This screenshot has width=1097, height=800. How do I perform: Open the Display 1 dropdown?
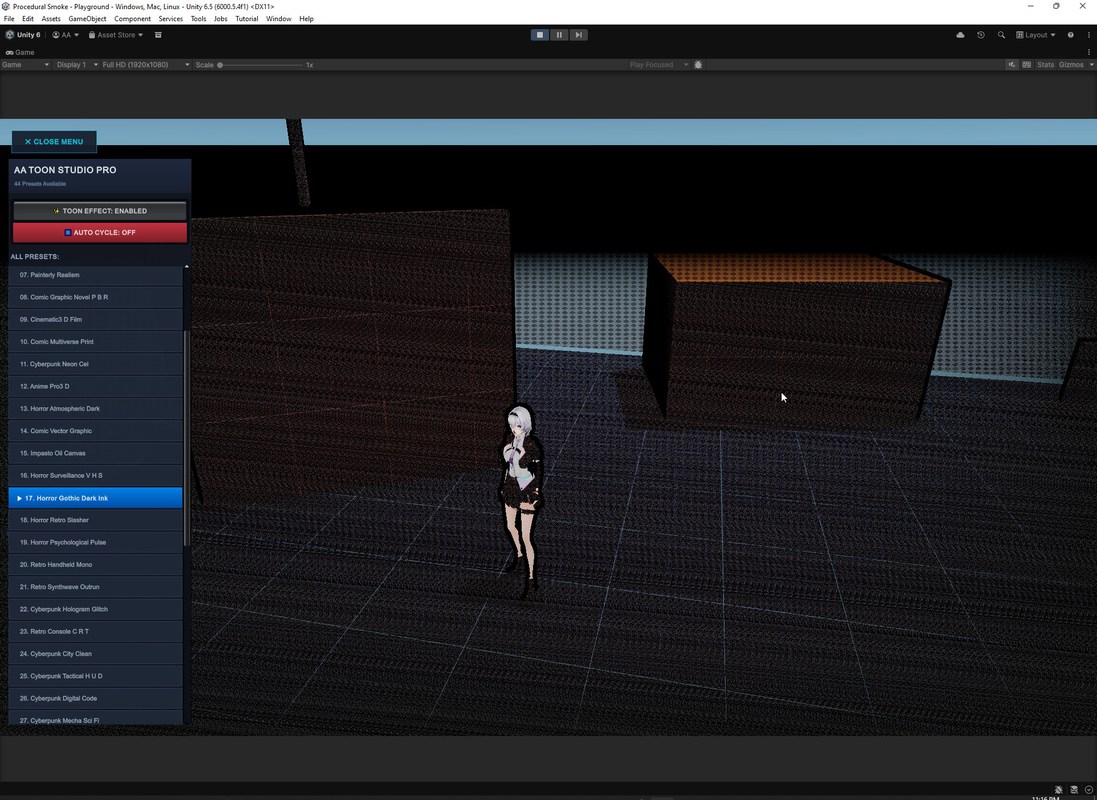click(76, 65)
